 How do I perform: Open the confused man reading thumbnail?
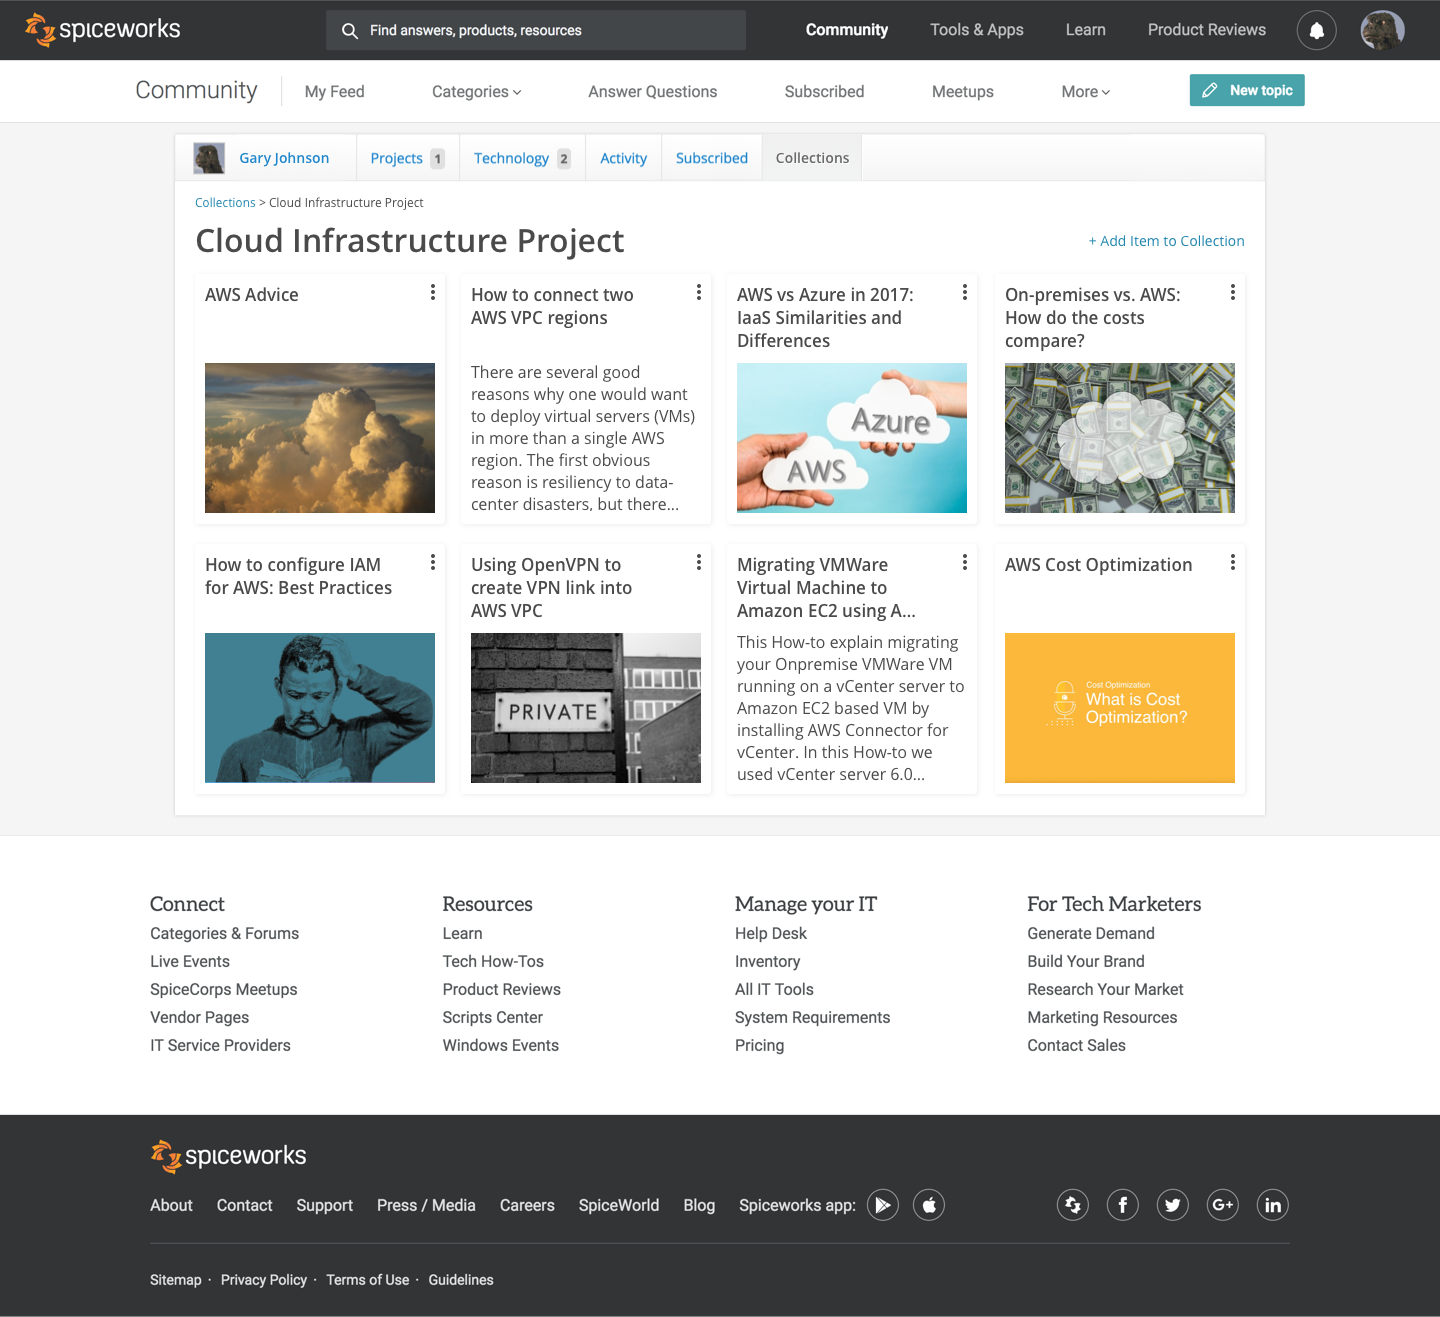coord(320,708)
